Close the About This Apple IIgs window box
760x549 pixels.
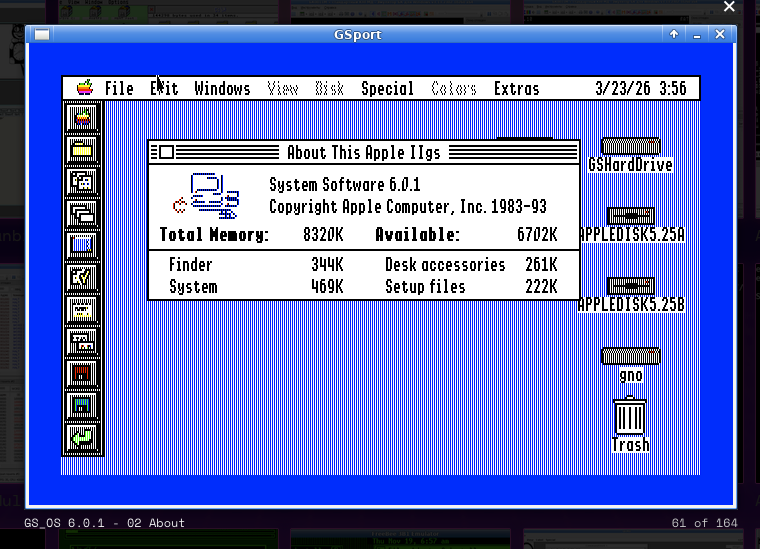(166, 152)
